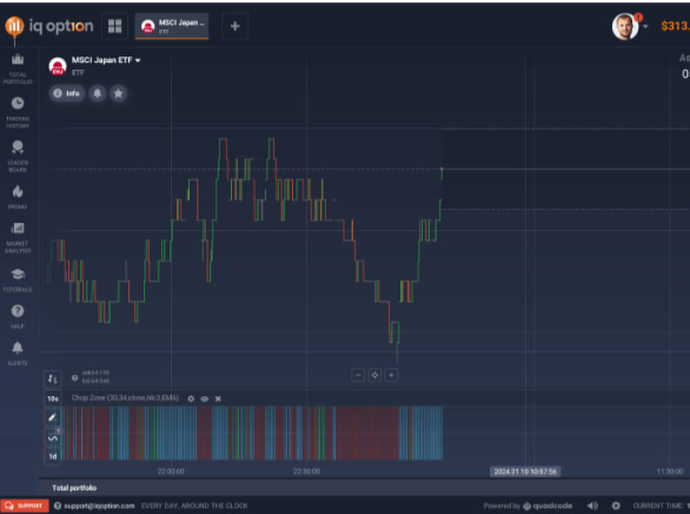Toggle sound with the speaker icon

point(593,506)
